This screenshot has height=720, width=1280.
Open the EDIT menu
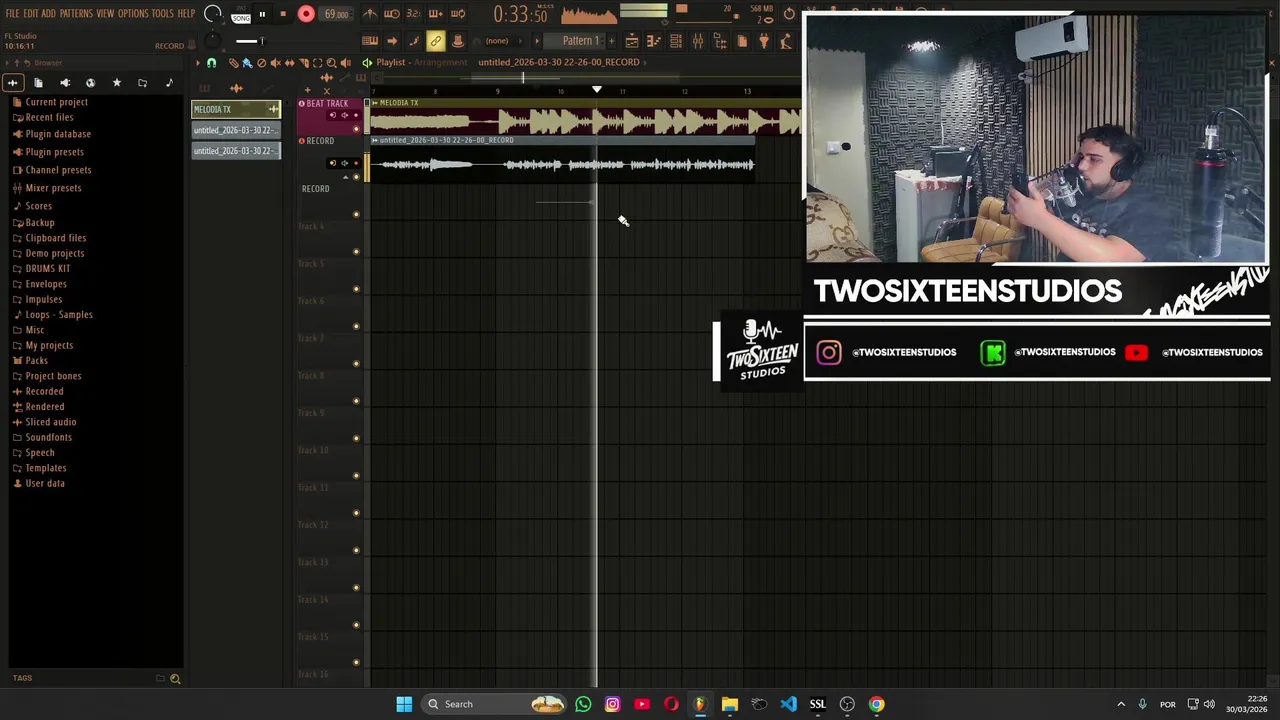tap(30, 14)
